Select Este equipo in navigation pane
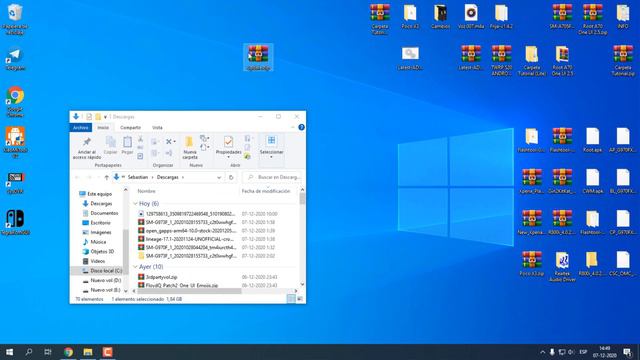 [99, 194]
